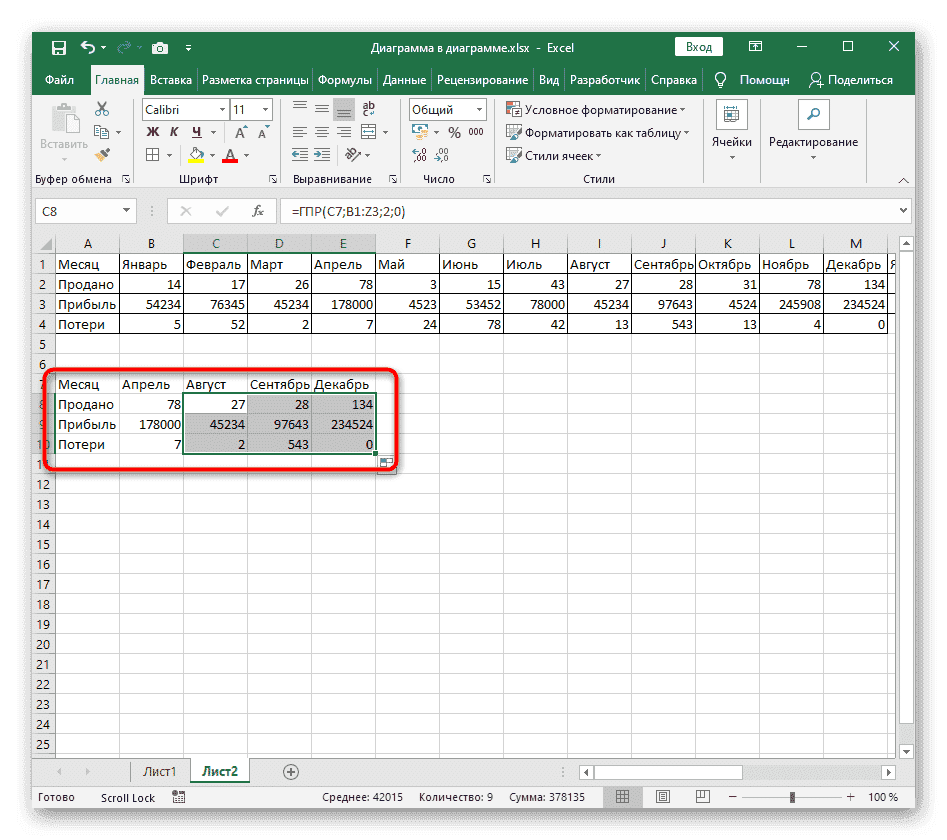
Task: Switch to page break preview view
Action: [x=702, y=796]
